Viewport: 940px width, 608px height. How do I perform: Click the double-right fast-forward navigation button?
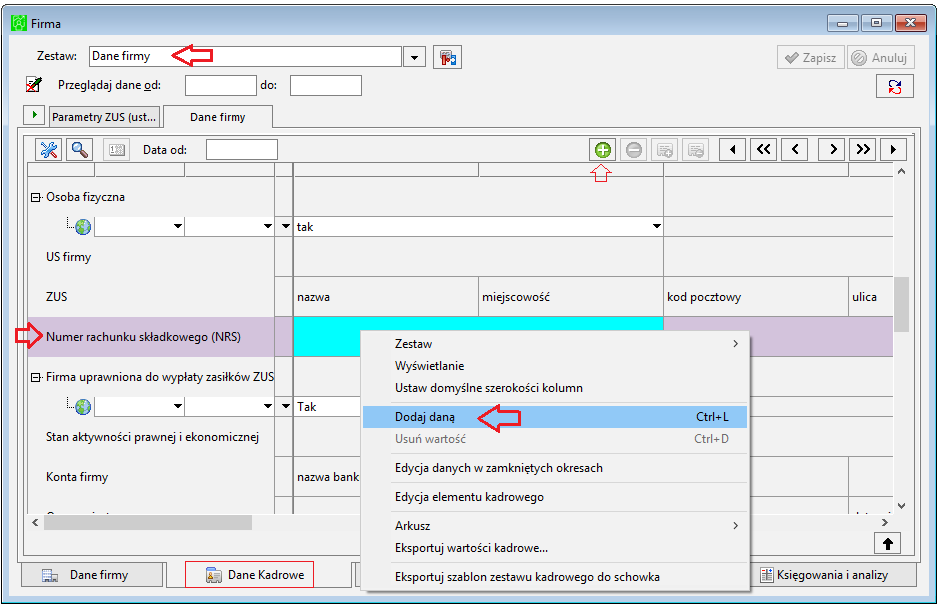(x=863, y=150)
